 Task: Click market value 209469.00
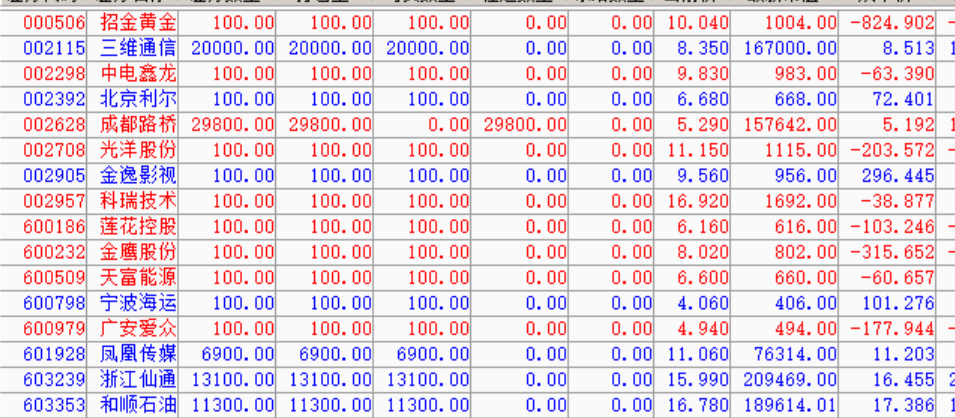(x=791, y=380)
